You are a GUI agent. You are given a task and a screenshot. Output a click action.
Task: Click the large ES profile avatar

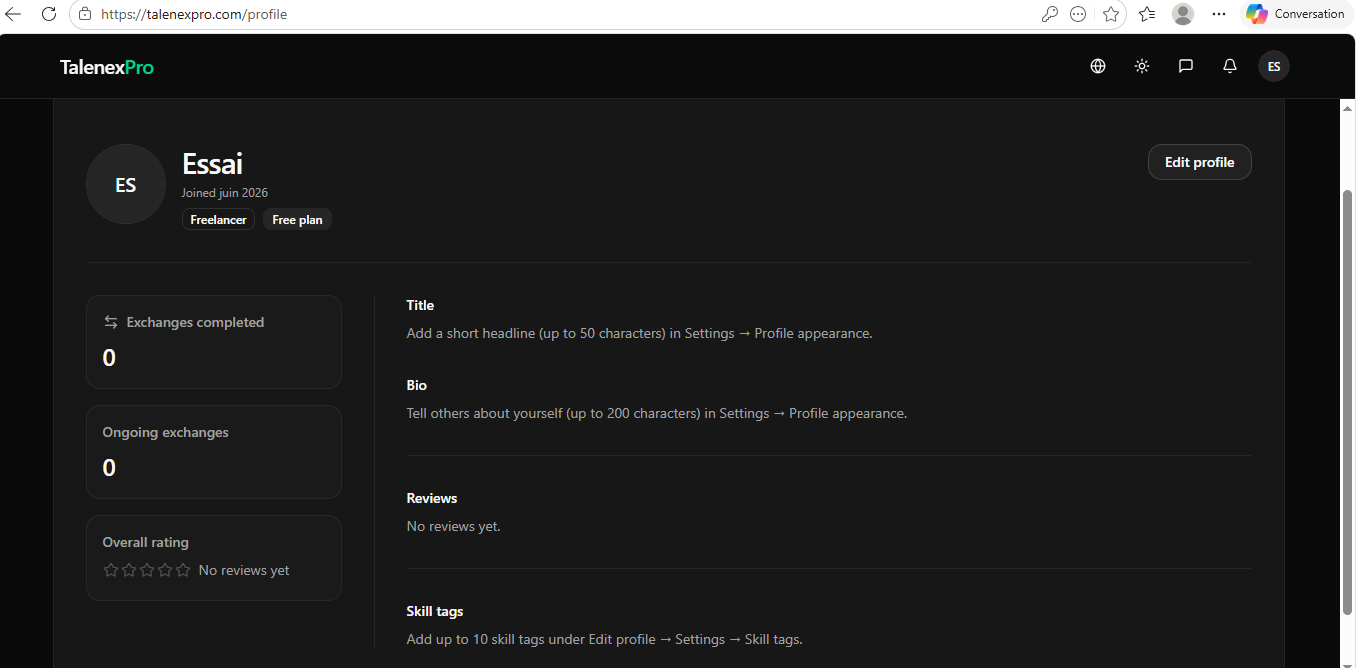[126, 184]
